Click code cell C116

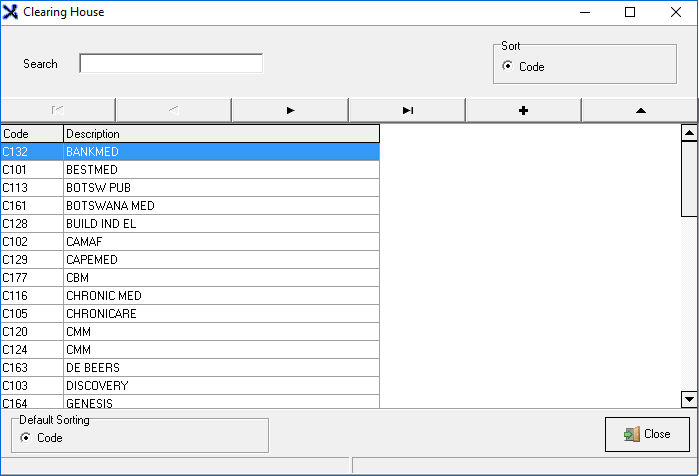click(x=32, y=295)
